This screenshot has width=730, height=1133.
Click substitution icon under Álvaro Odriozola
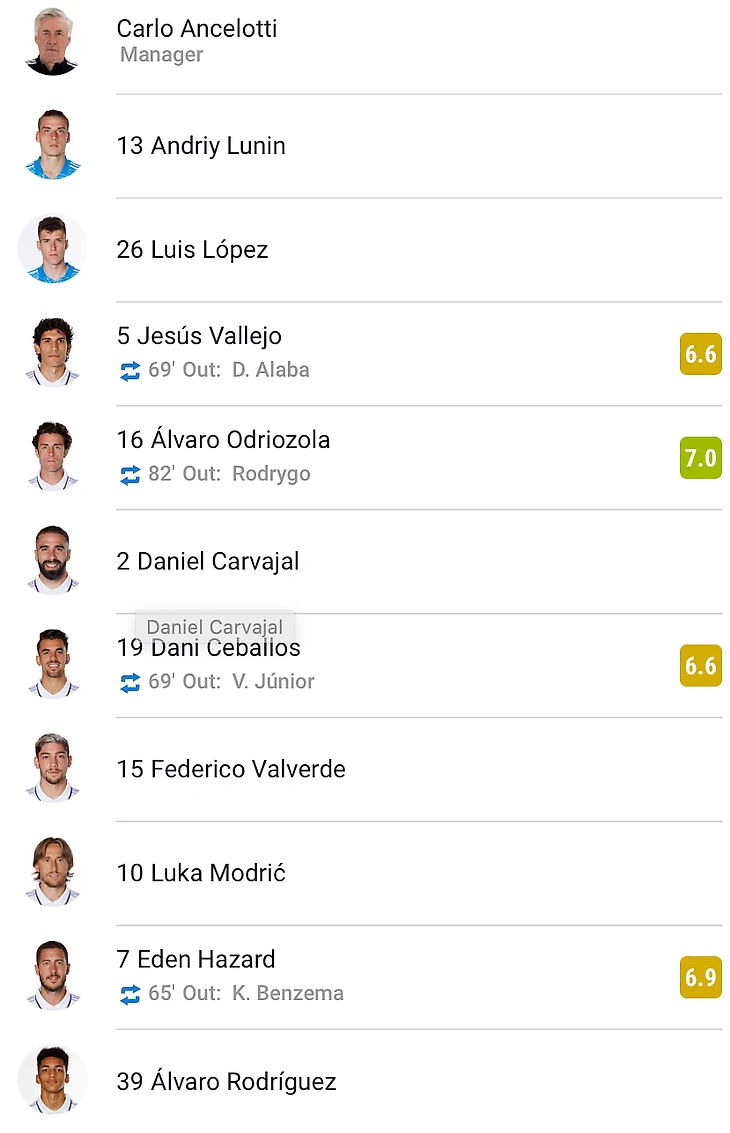pyautogui.click(x=130, y=475)
